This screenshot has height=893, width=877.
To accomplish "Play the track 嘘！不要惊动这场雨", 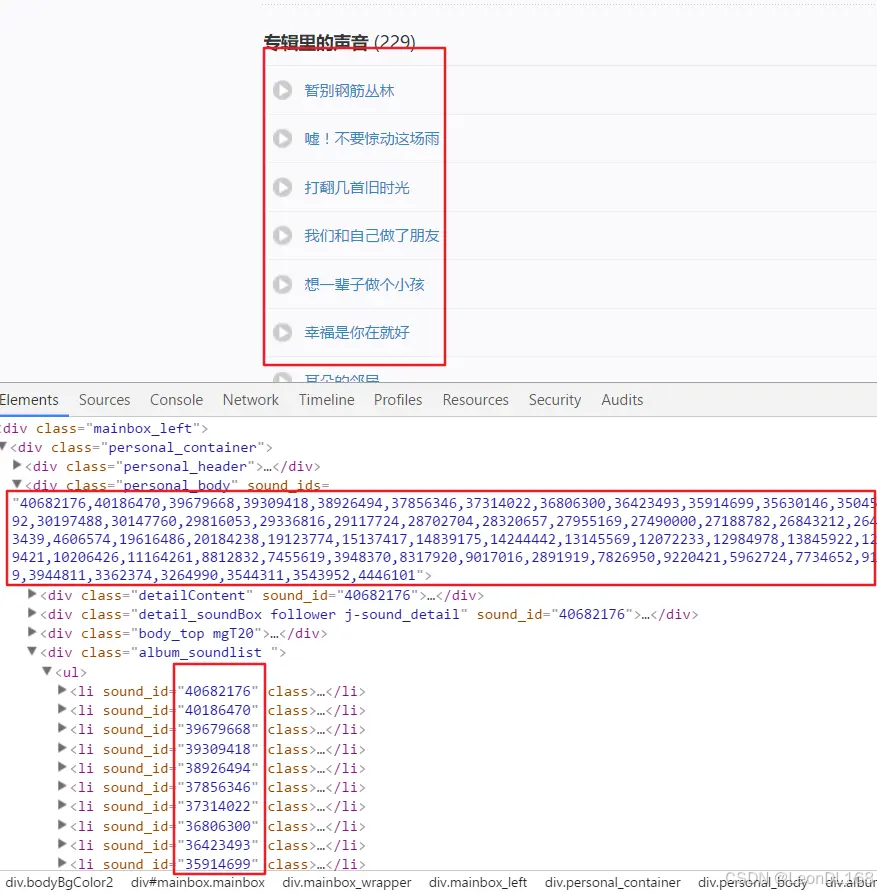I will (282, 138).
